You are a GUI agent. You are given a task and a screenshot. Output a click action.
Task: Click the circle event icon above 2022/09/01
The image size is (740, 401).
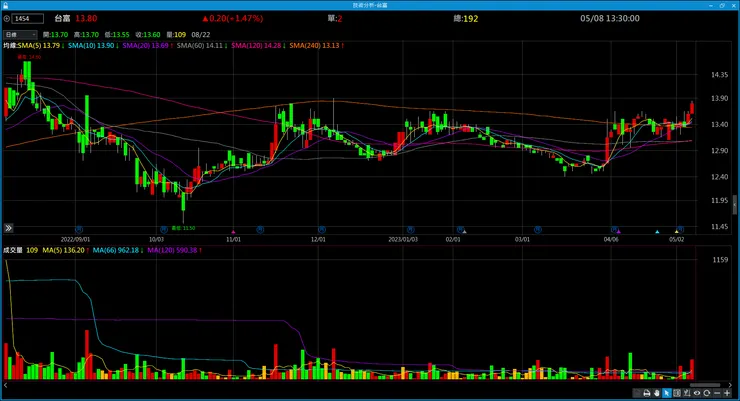[x=79, y=230]
